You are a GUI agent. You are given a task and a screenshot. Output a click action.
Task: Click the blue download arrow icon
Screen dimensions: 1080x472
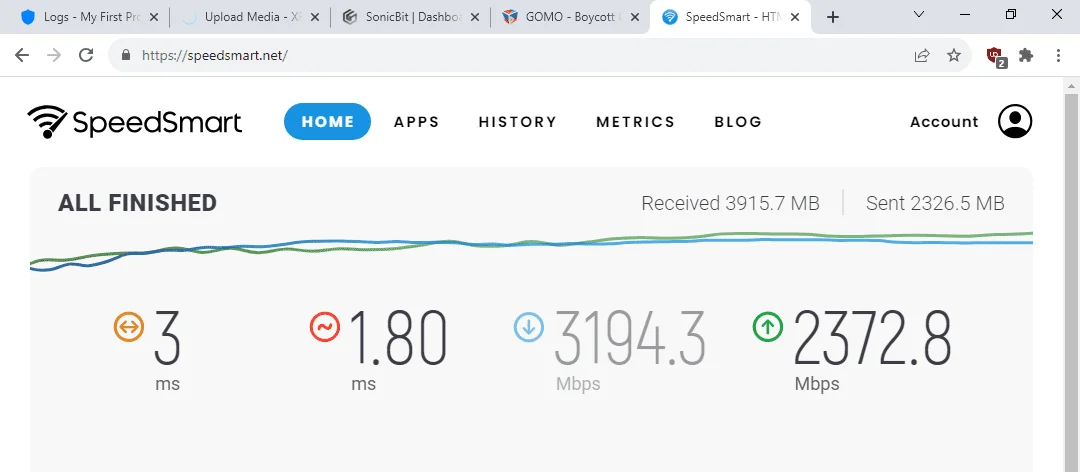tap(529, 327)
